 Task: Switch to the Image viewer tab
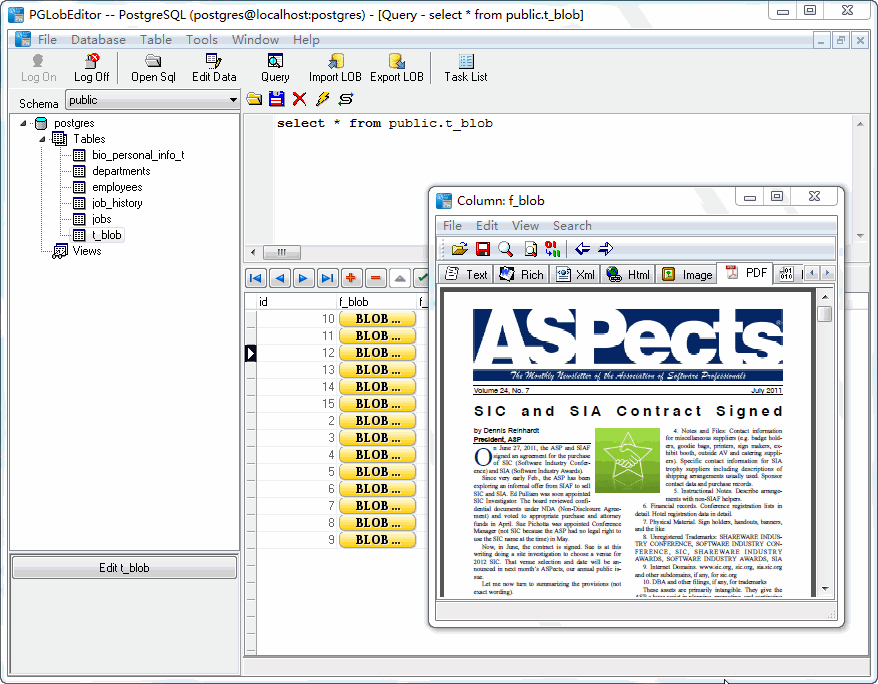coord(687,274)
